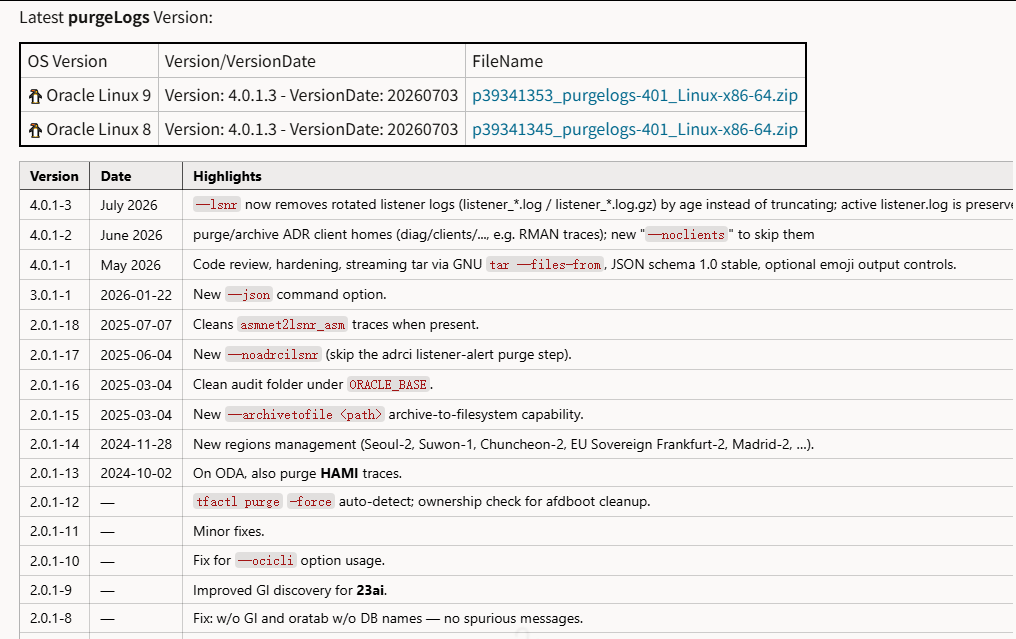1016x639 pixels.
Task: Click the Linux penguin icon beside Oracle Linux 9
Action: (35, 96)
